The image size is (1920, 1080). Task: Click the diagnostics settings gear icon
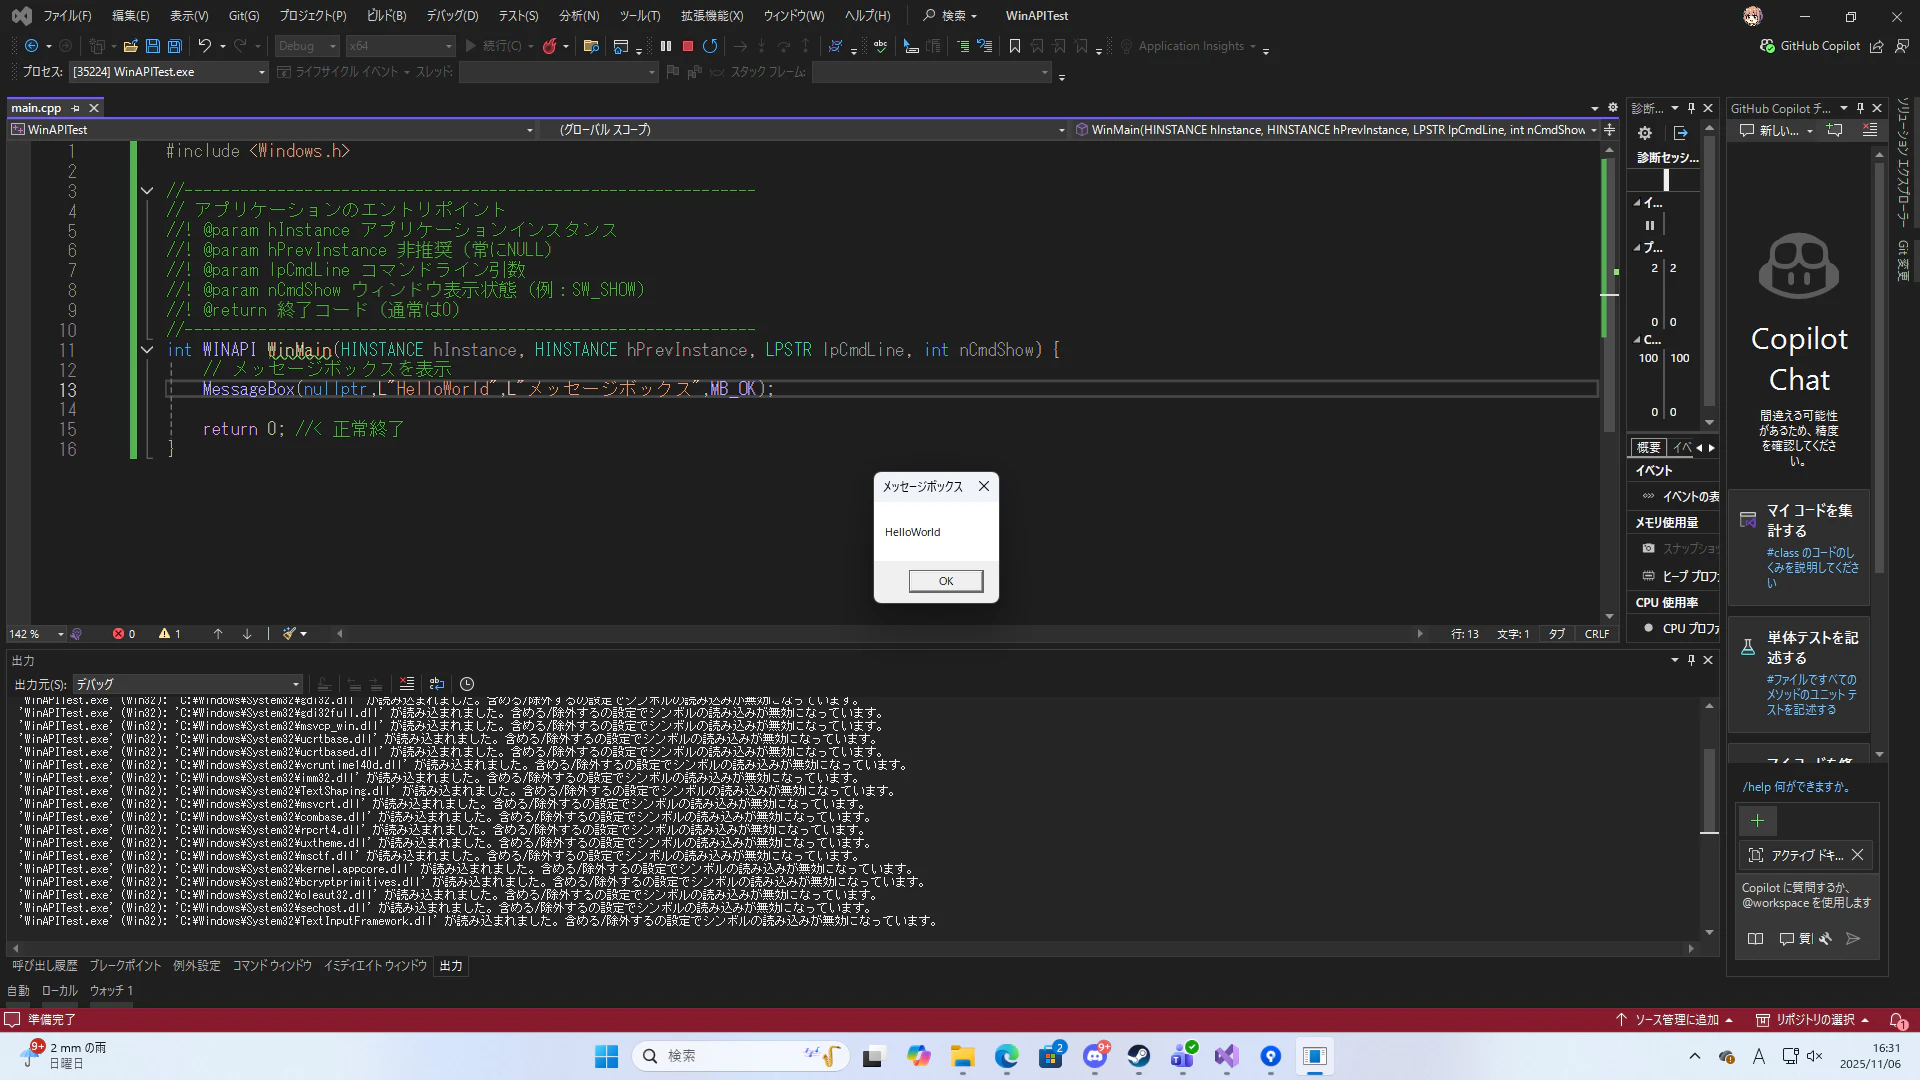[x=1645, y=133]
